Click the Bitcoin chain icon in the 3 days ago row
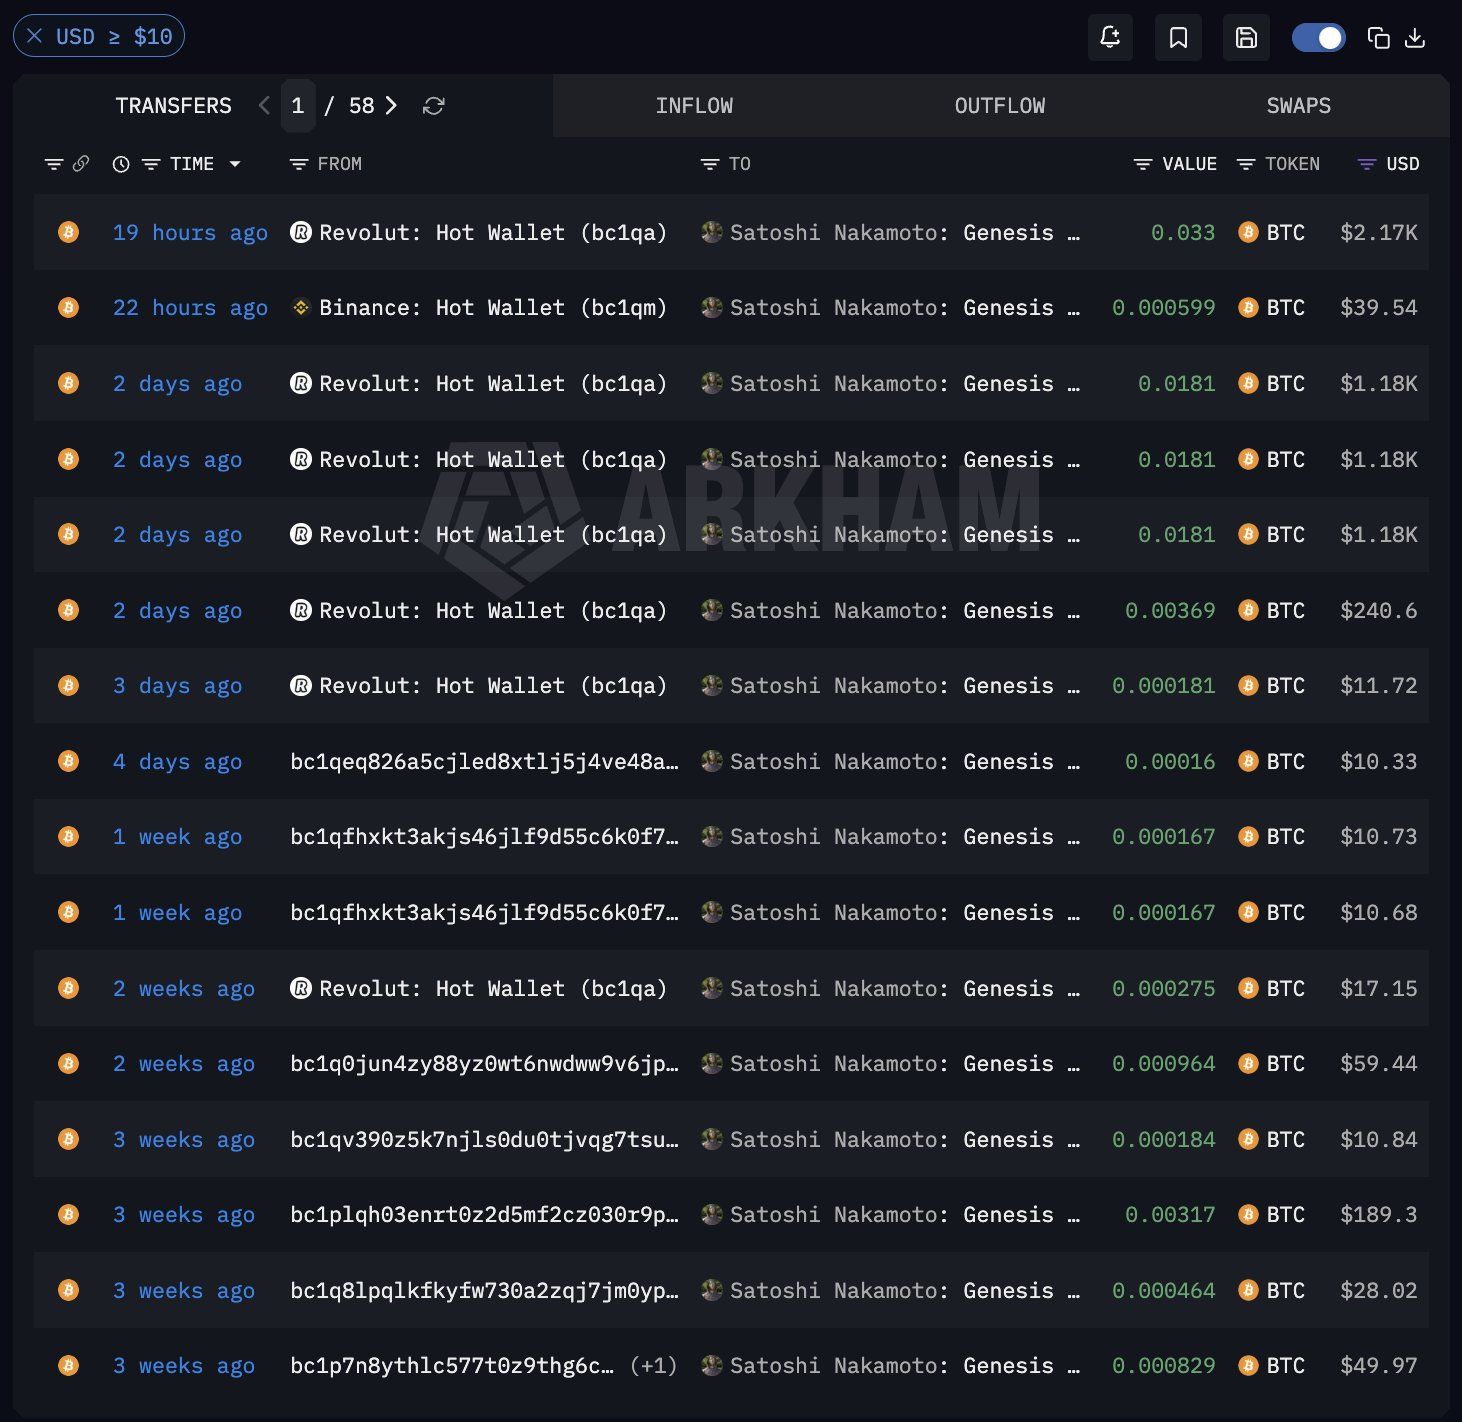Image resolution: width=1462 pixels, height=1422 pixels. point(68,686)
